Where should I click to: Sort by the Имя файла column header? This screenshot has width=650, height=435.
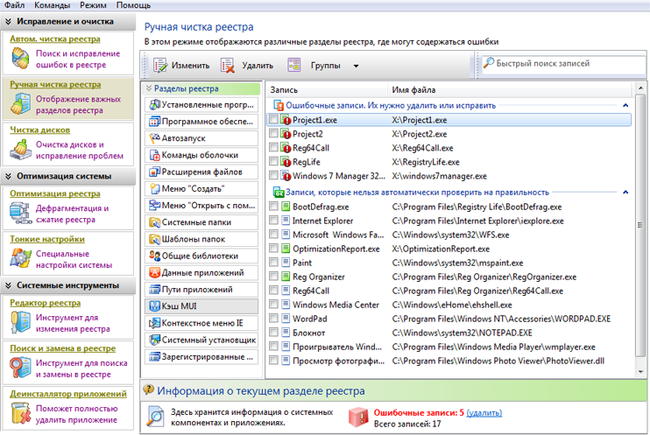coord(509,90)
